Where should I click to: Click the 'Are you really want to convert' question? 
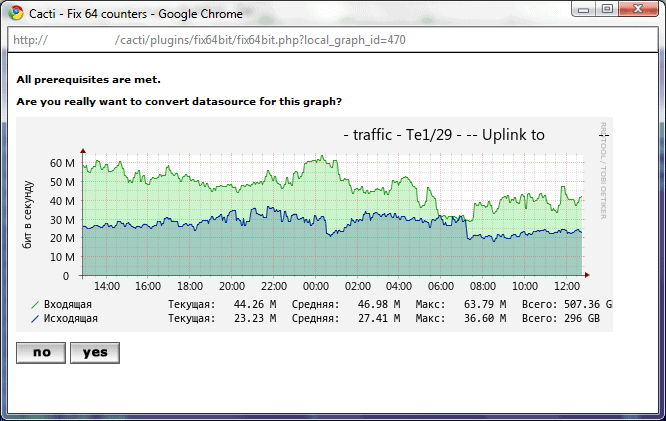pos(179,102)
